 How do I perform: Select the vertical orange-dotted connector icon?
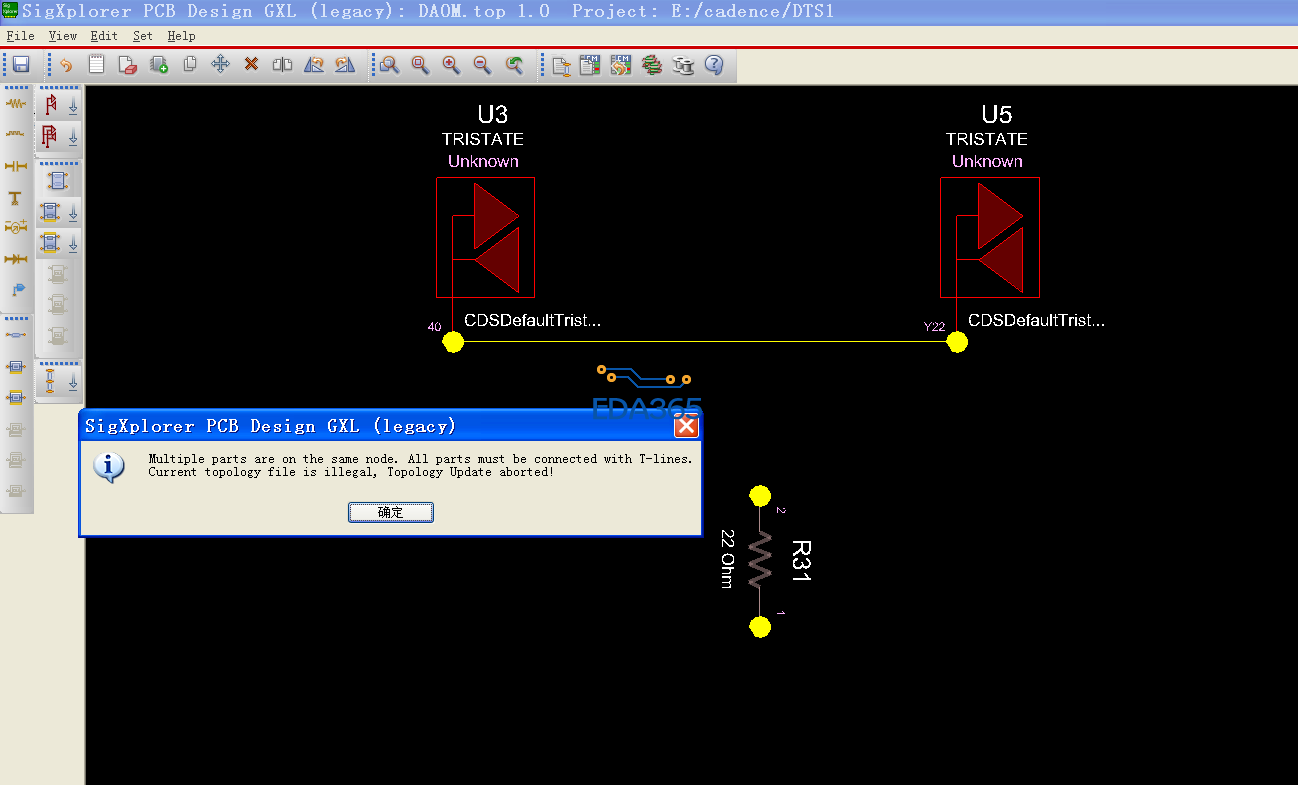[x=51, y=381]
